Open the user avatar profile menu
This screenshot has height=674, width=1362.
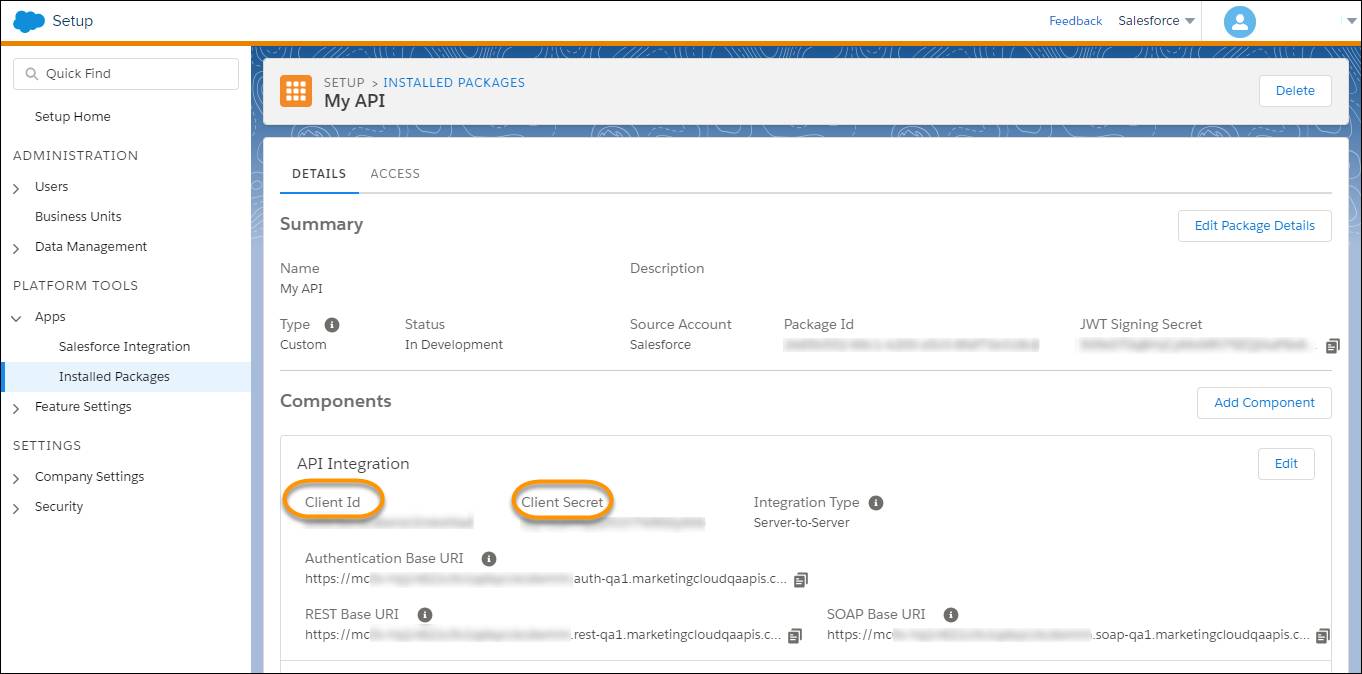1240,21
